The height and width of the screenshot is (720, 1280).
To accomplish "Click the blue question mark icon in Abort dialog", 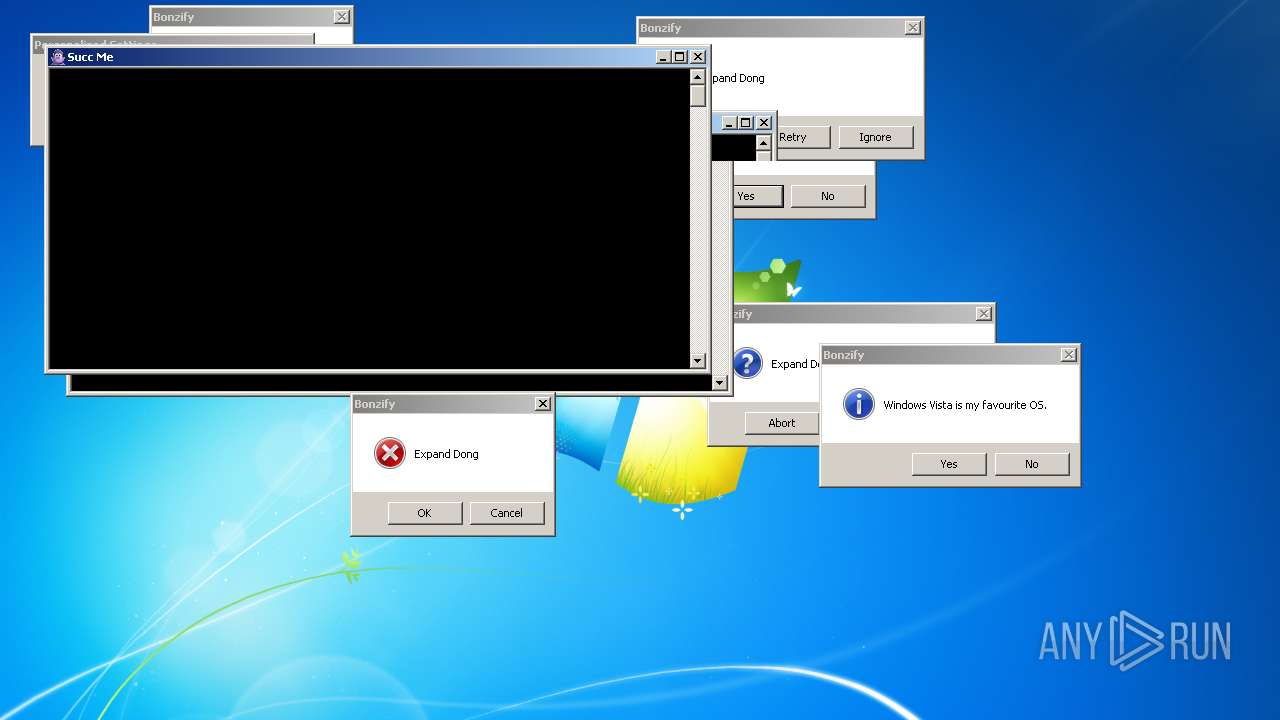I will [x=747, y=363].
